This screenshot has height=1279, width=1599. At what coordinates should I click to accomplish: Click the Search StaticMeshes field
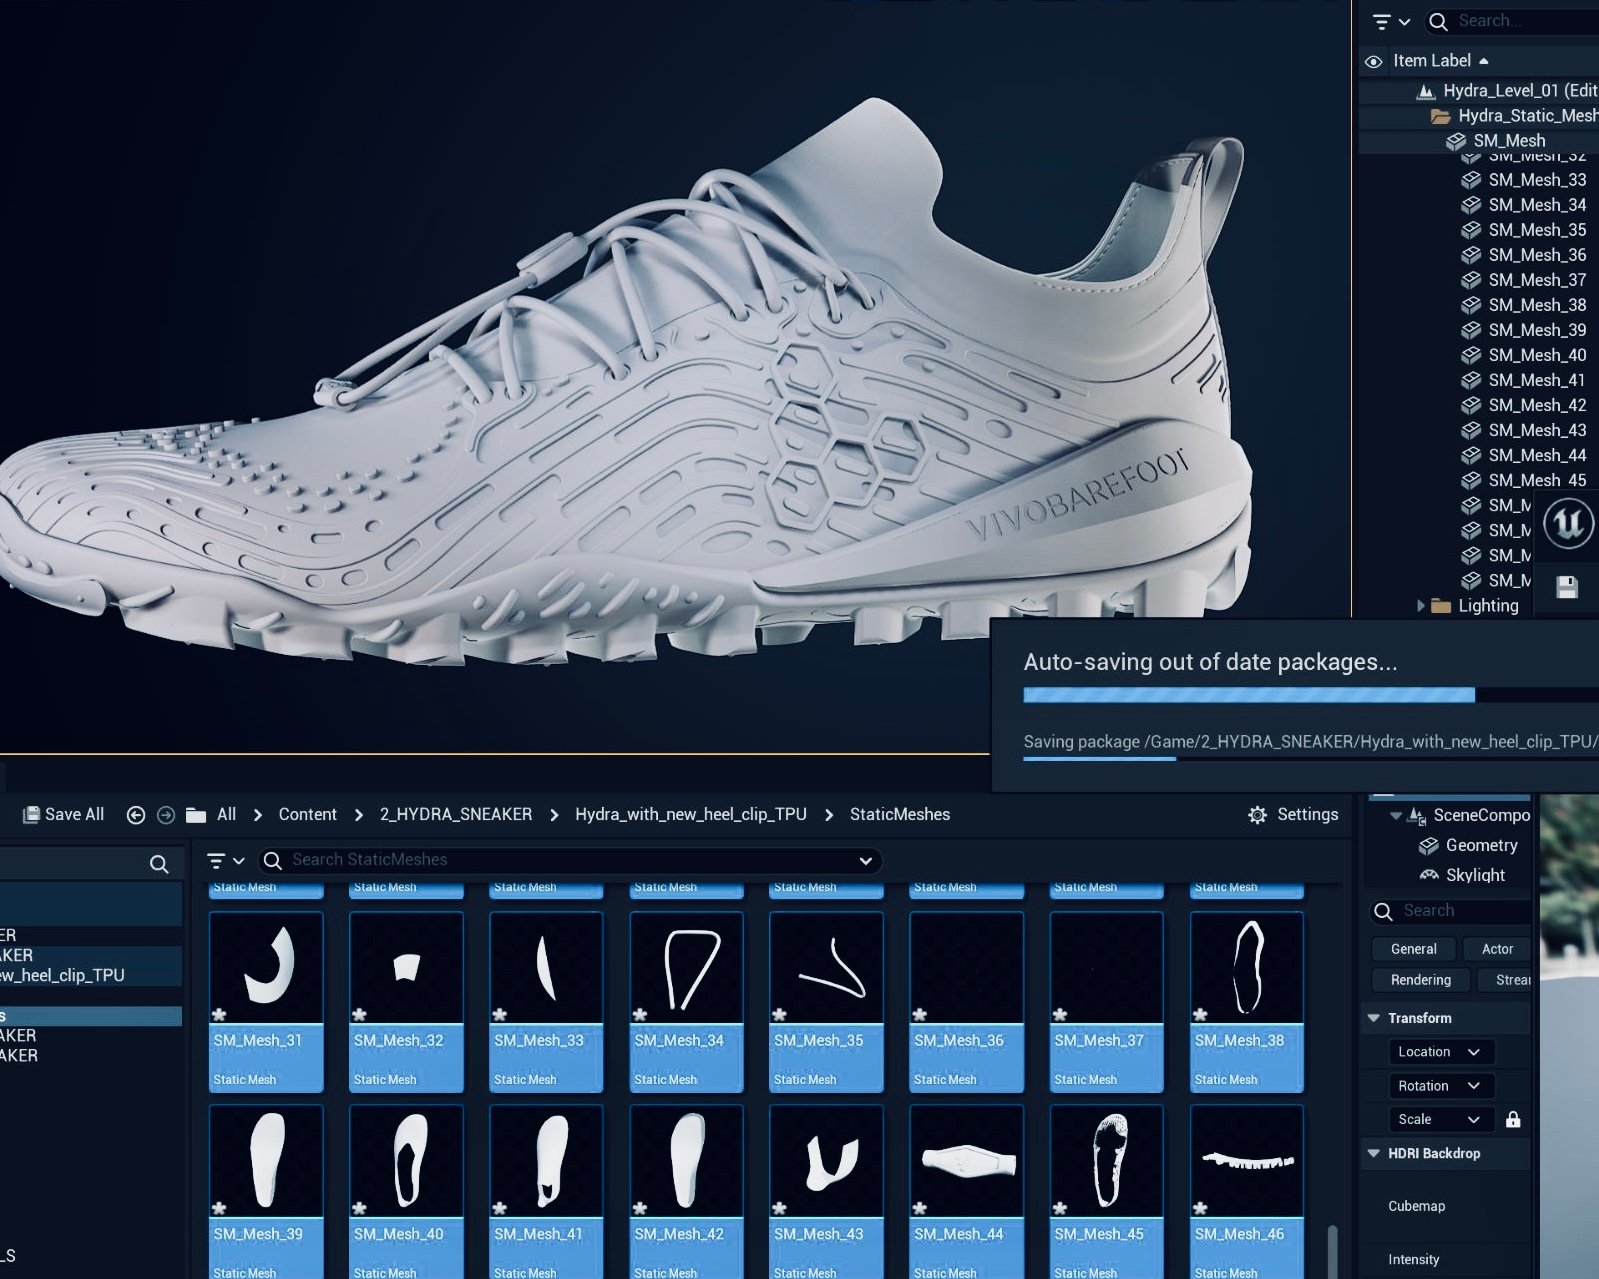coord(570,860)
